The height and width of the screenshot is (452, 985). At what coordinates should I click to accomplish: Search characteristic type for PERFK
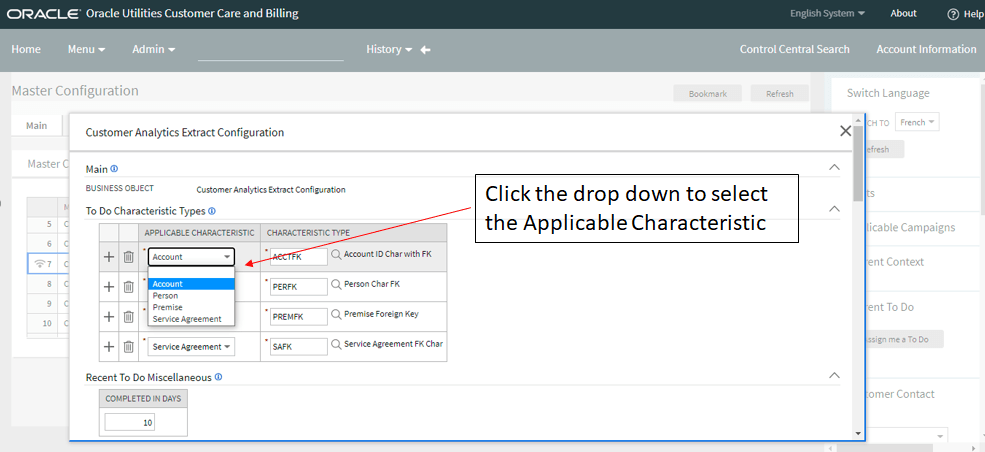tap(336, 284)
